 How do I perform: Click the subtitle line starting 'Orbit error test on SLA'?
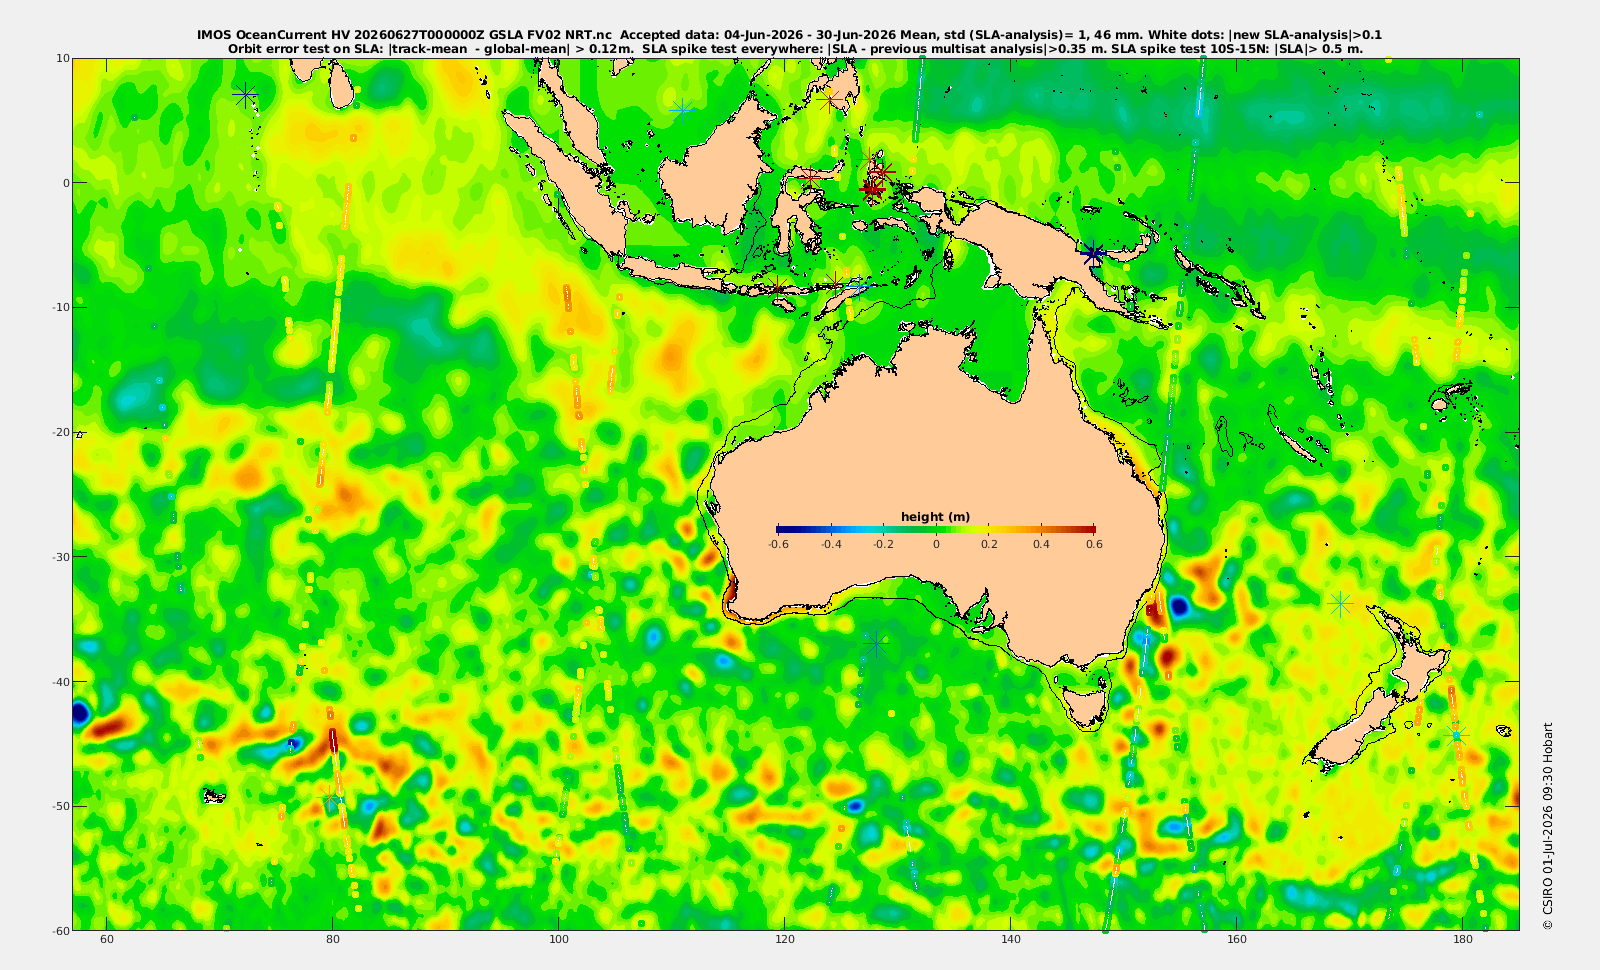click(795, 48)
